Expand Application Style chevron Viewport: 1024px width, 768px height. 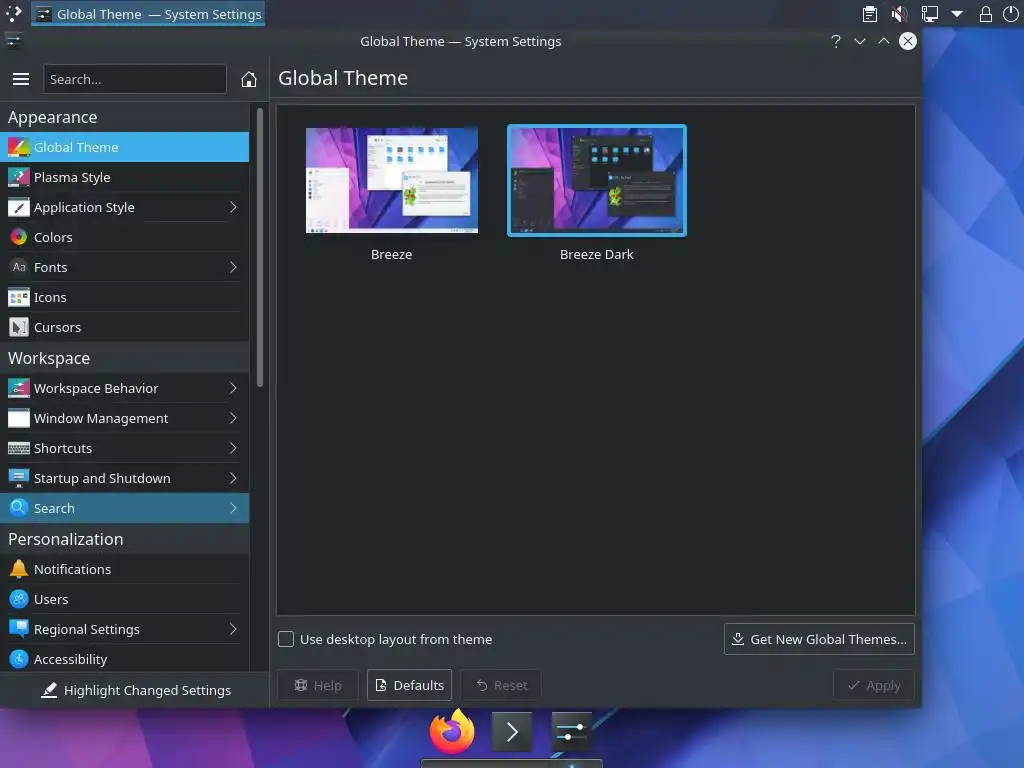tap(233, 208)
